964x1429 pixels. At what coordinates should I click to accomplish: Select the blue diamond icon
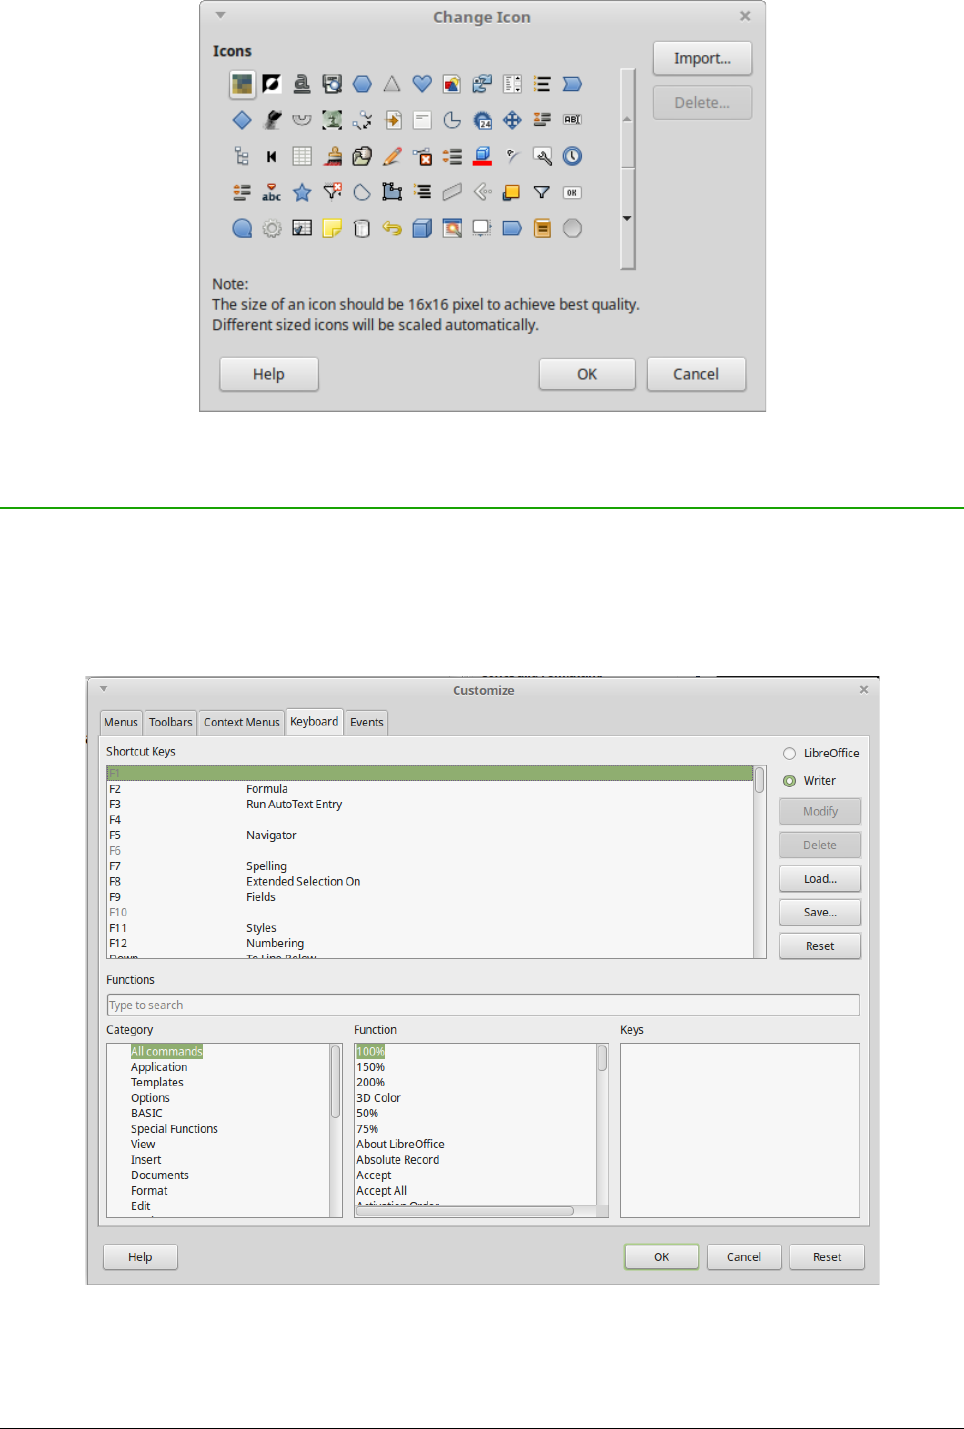coord(242,120)
